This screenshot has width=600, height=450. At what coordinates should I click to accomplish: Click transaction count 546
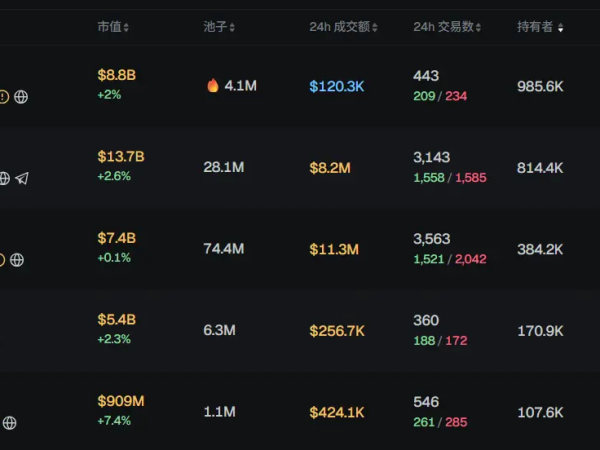coord(426,402)
